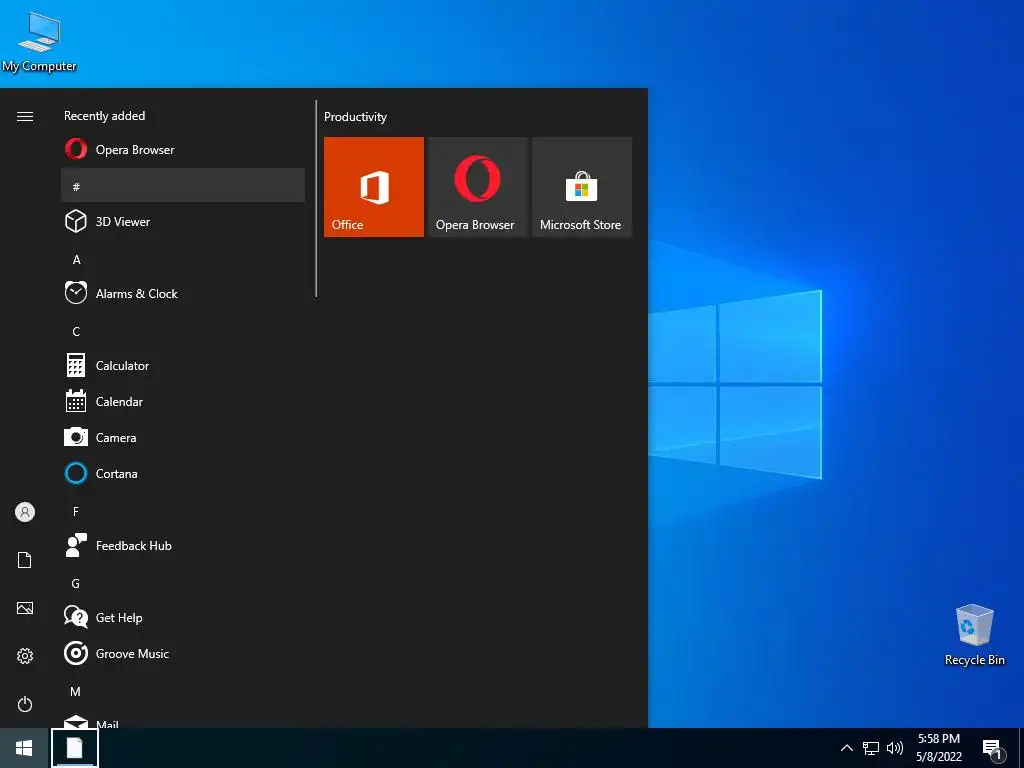Open network status tray icon
The height and width of the screenshot is (768, 1024).
(x=871, y=748)
